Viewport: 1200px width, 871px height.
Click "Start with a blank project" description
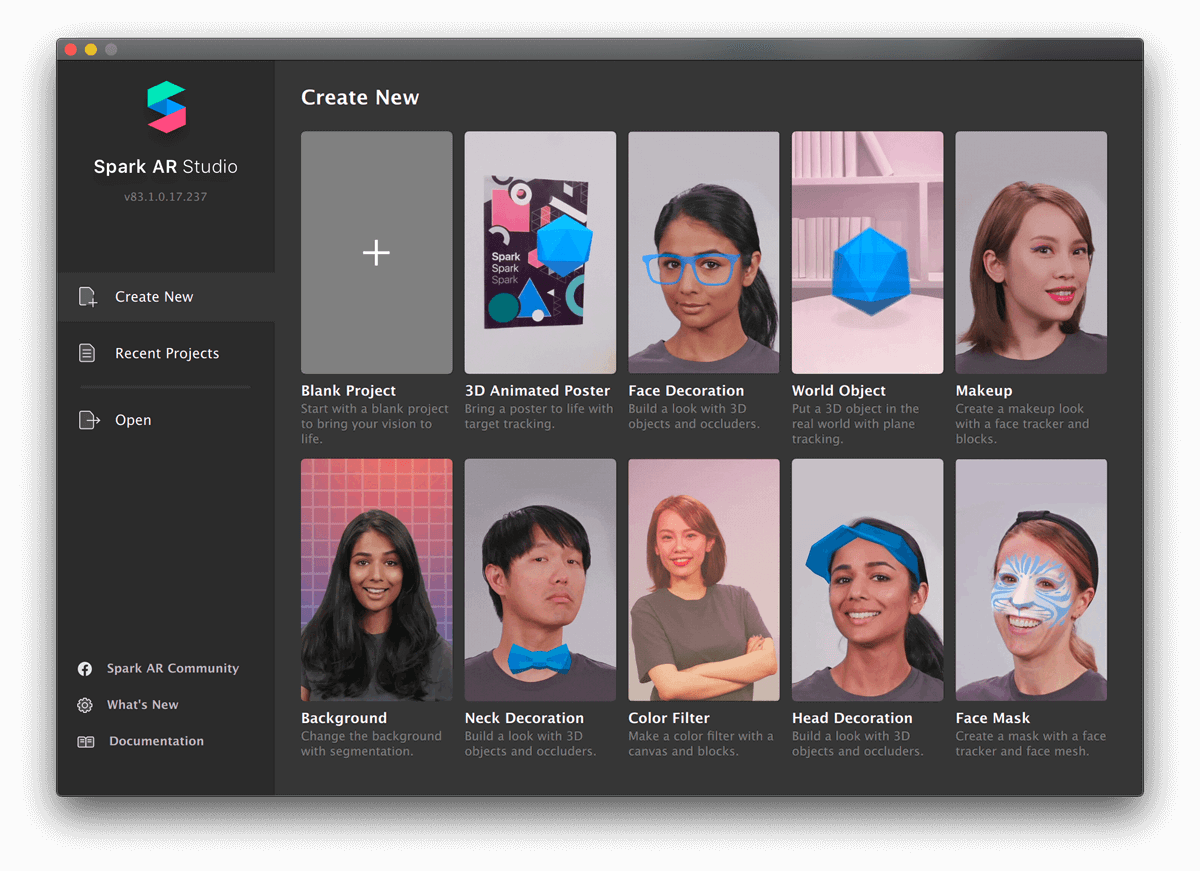375,424
